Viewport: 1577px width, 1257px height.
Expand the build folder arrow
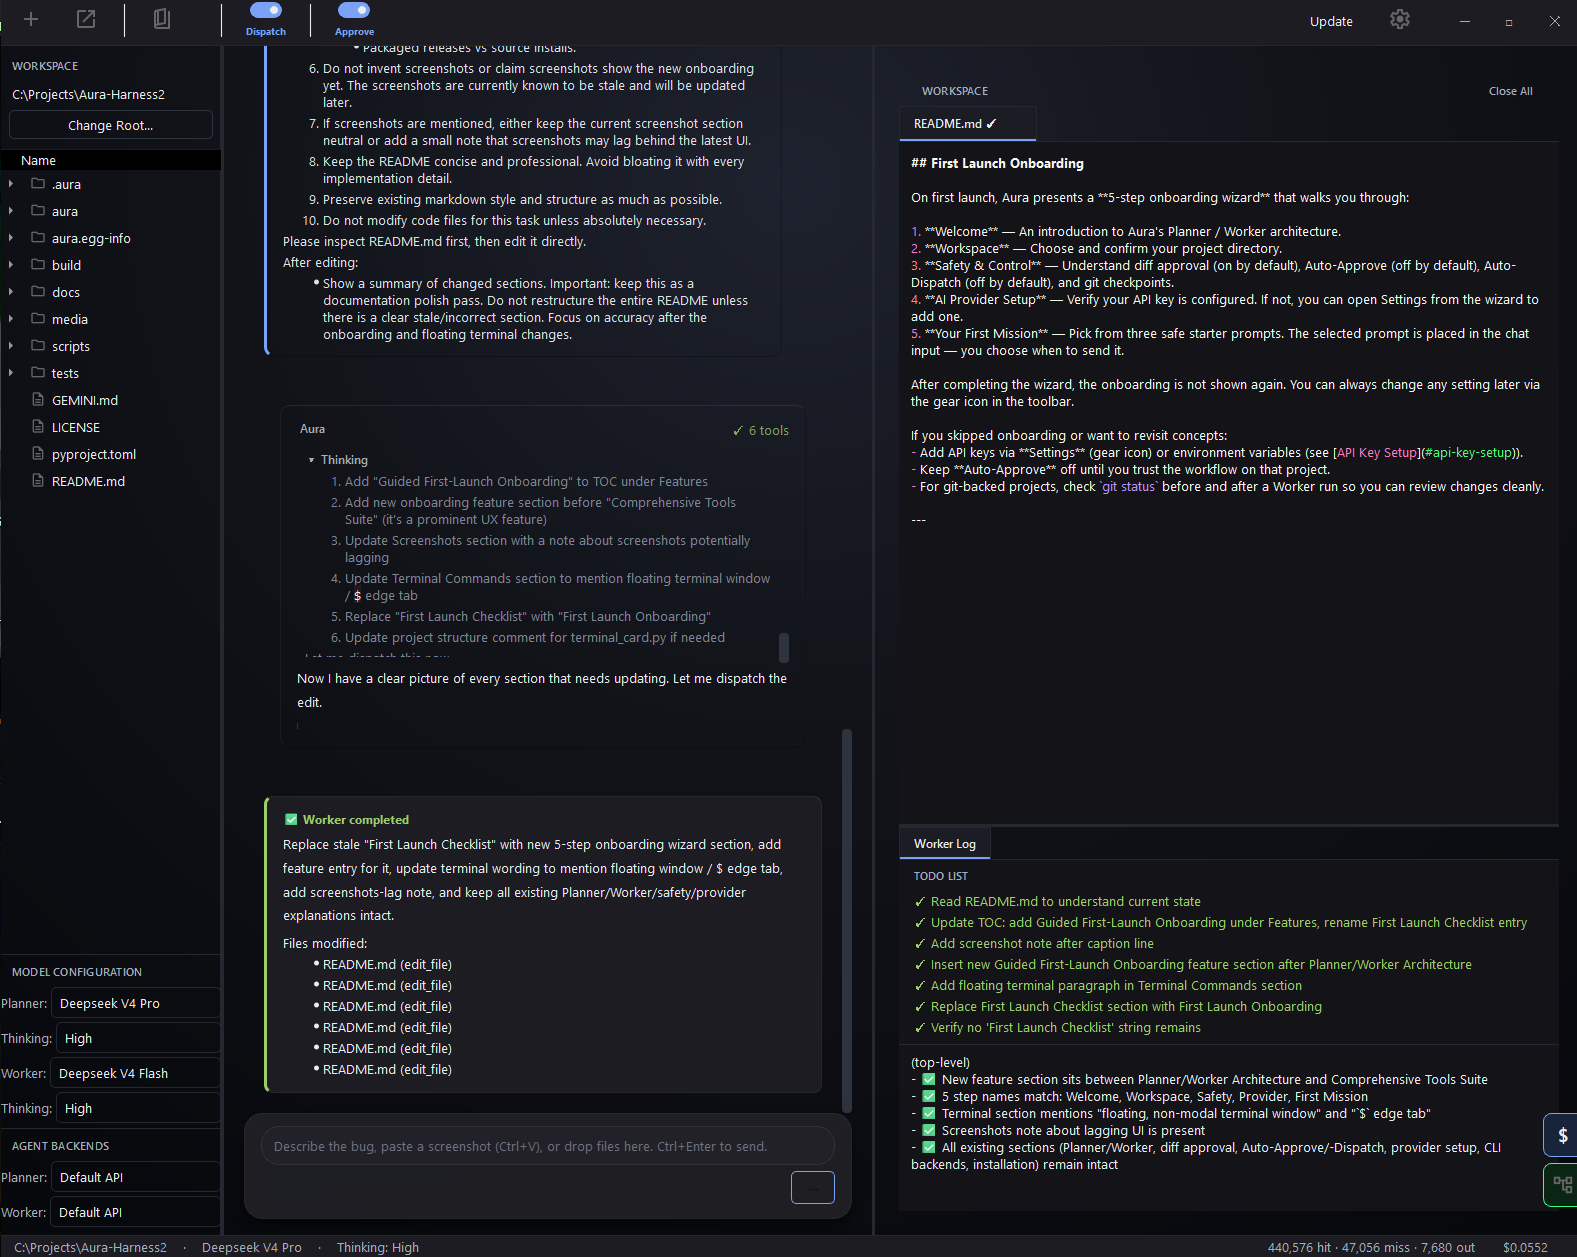pyautogui.click(x=11, y=265)
